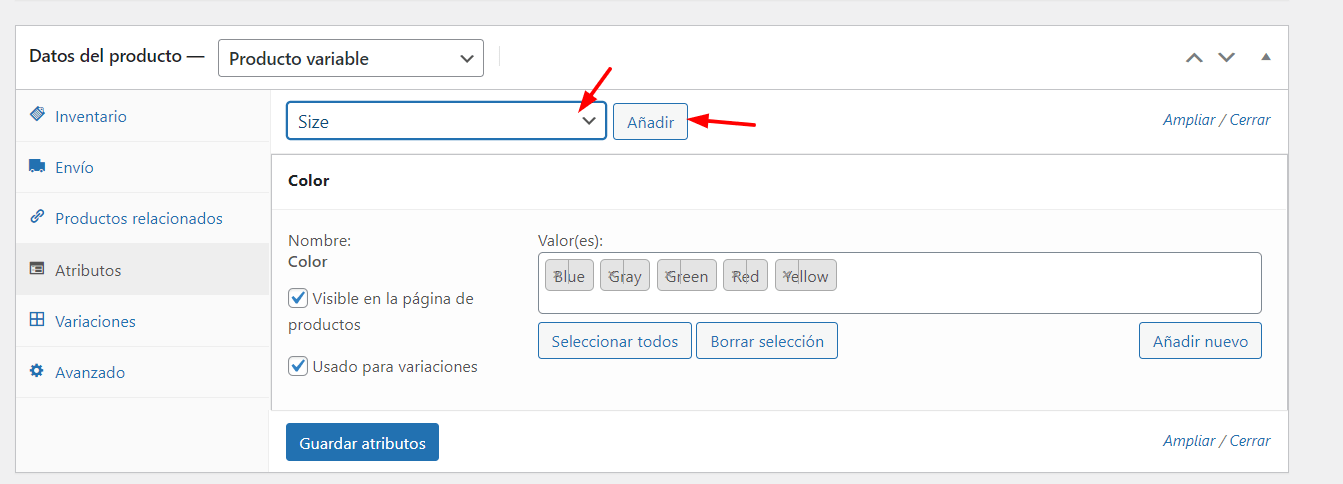Click the Inventario tag icon
Image resolution: width=1343 pixels, height=484 pixels.
[x=37, y=114]
